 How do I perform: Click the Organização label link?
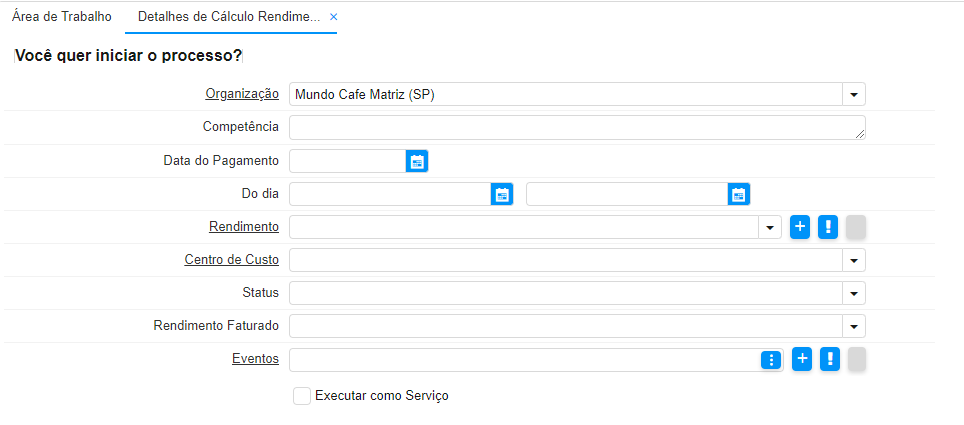coord(242,94)
